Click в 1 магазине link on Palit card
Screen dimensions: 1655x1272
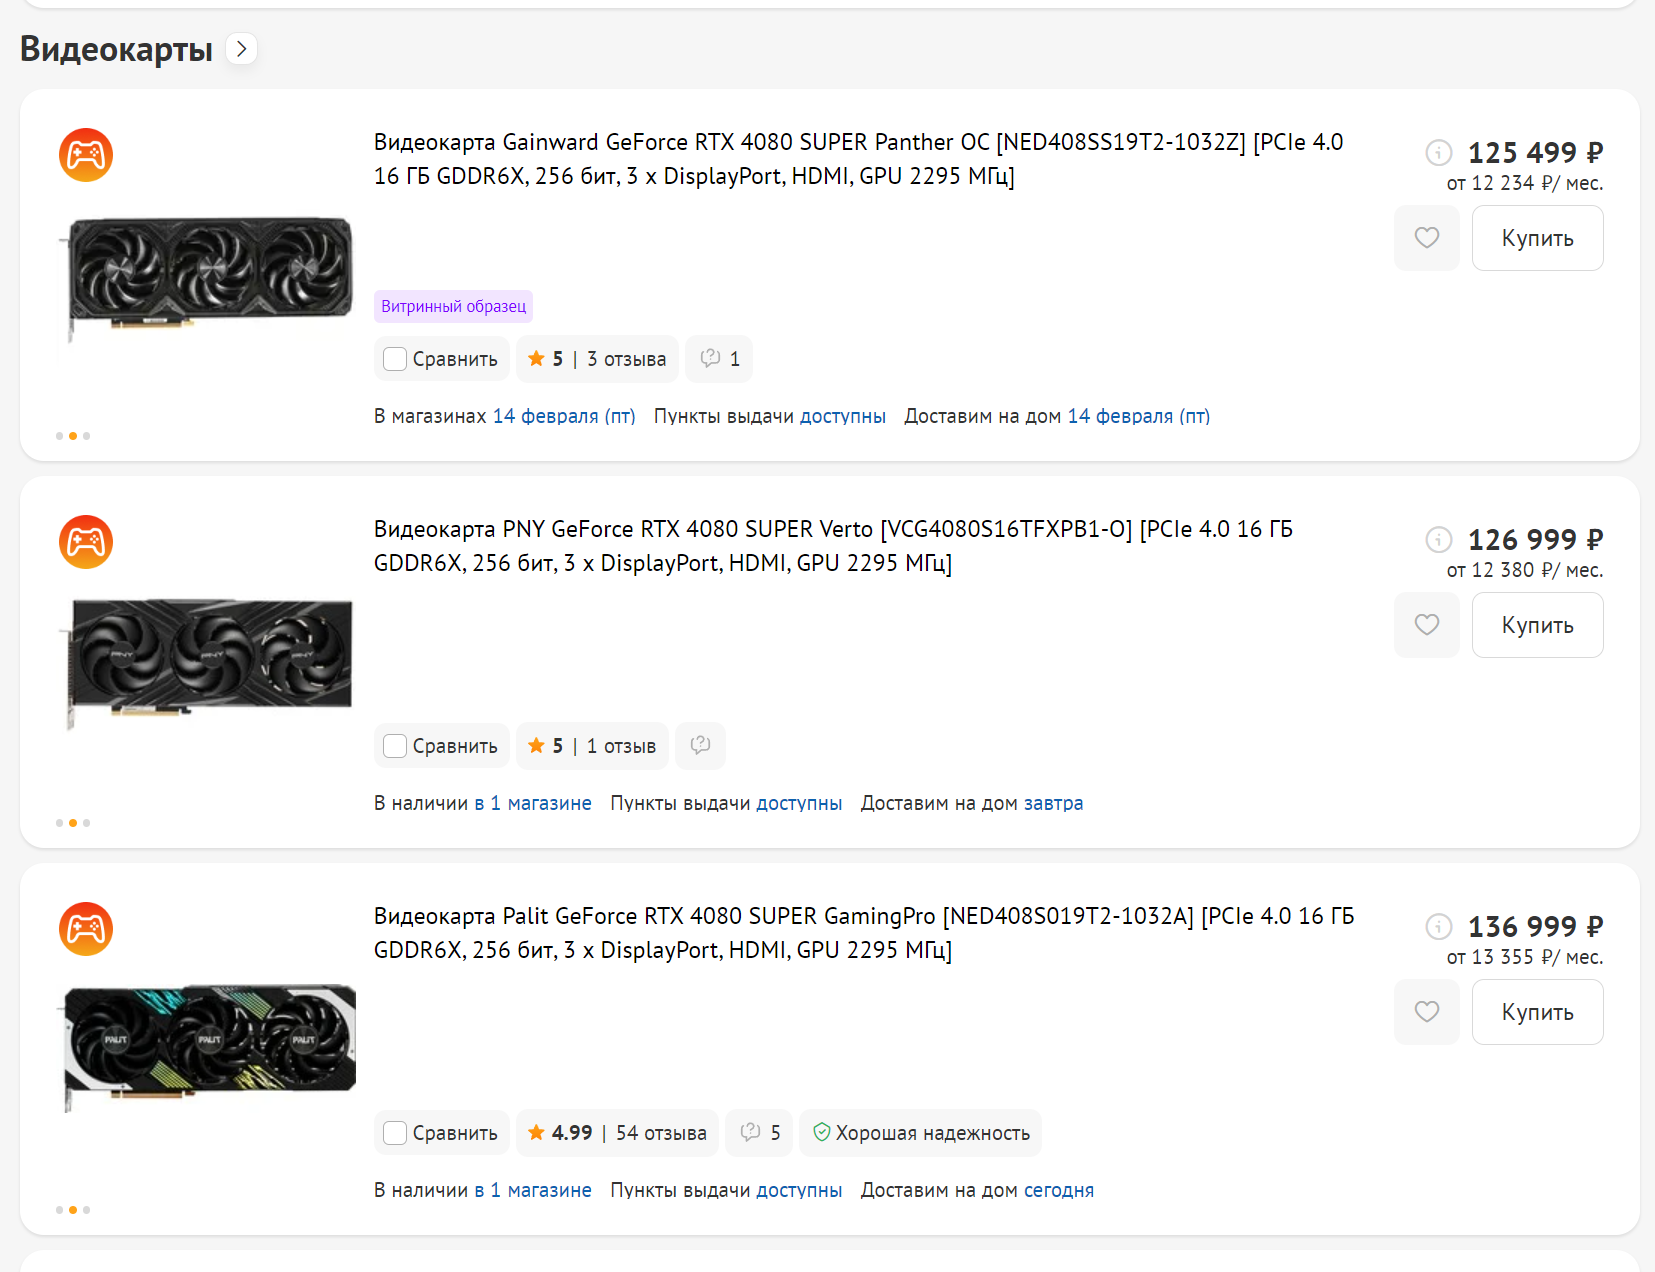[533, 1190]
